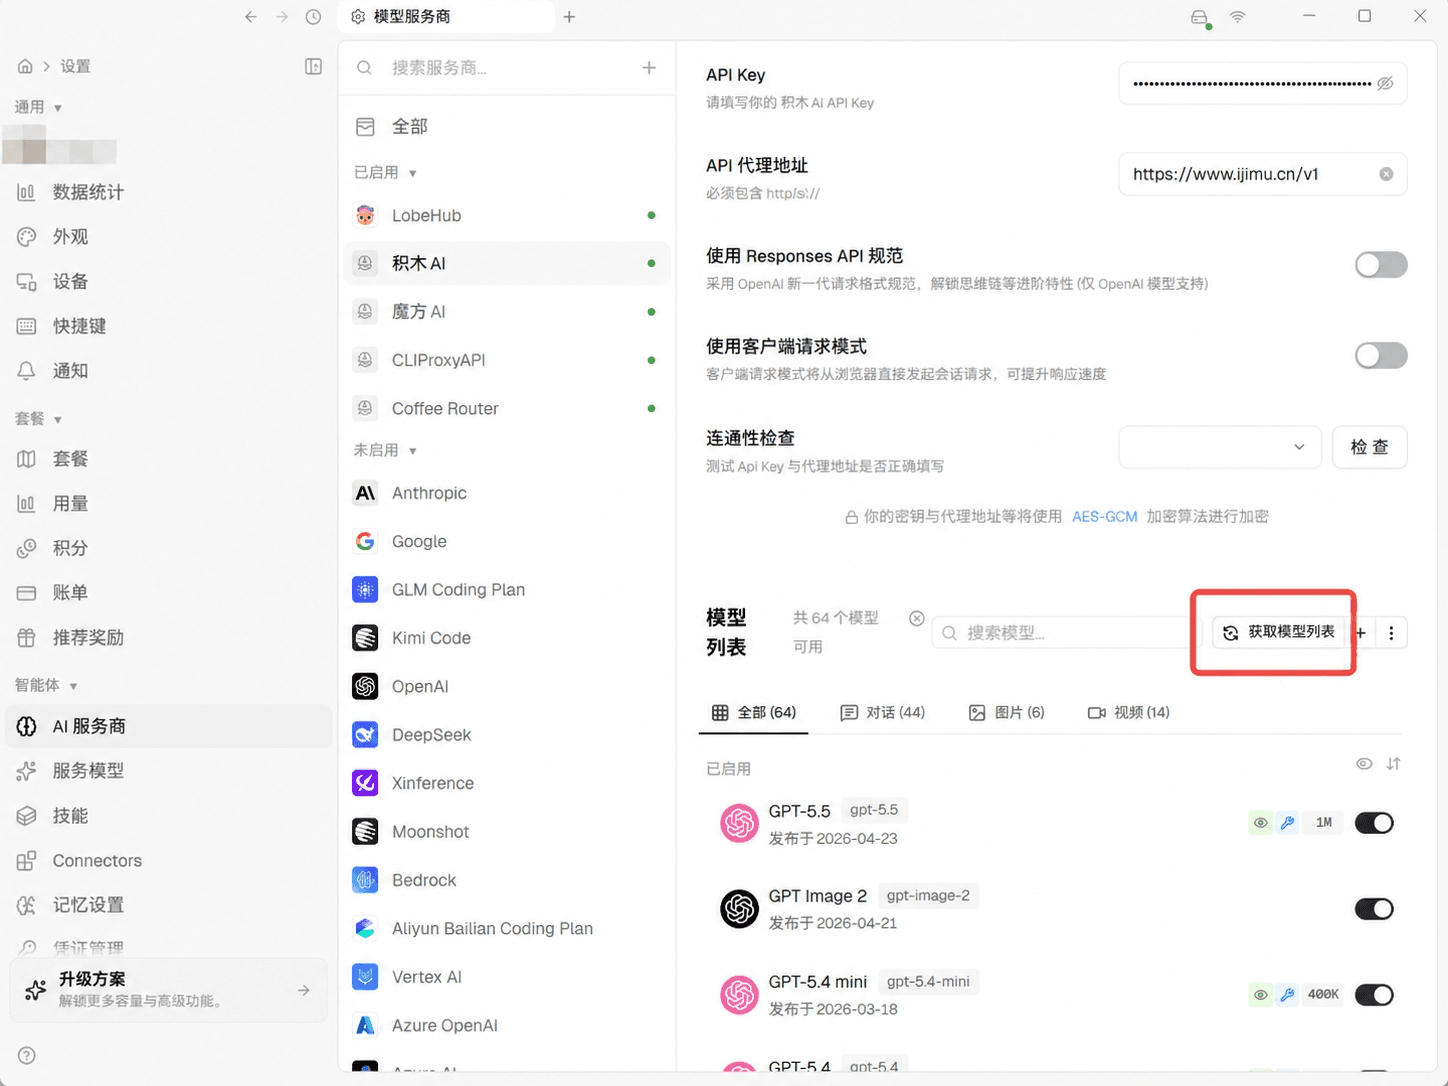
Task: Select Coffee Router provider
Action: tap(507, 408)
